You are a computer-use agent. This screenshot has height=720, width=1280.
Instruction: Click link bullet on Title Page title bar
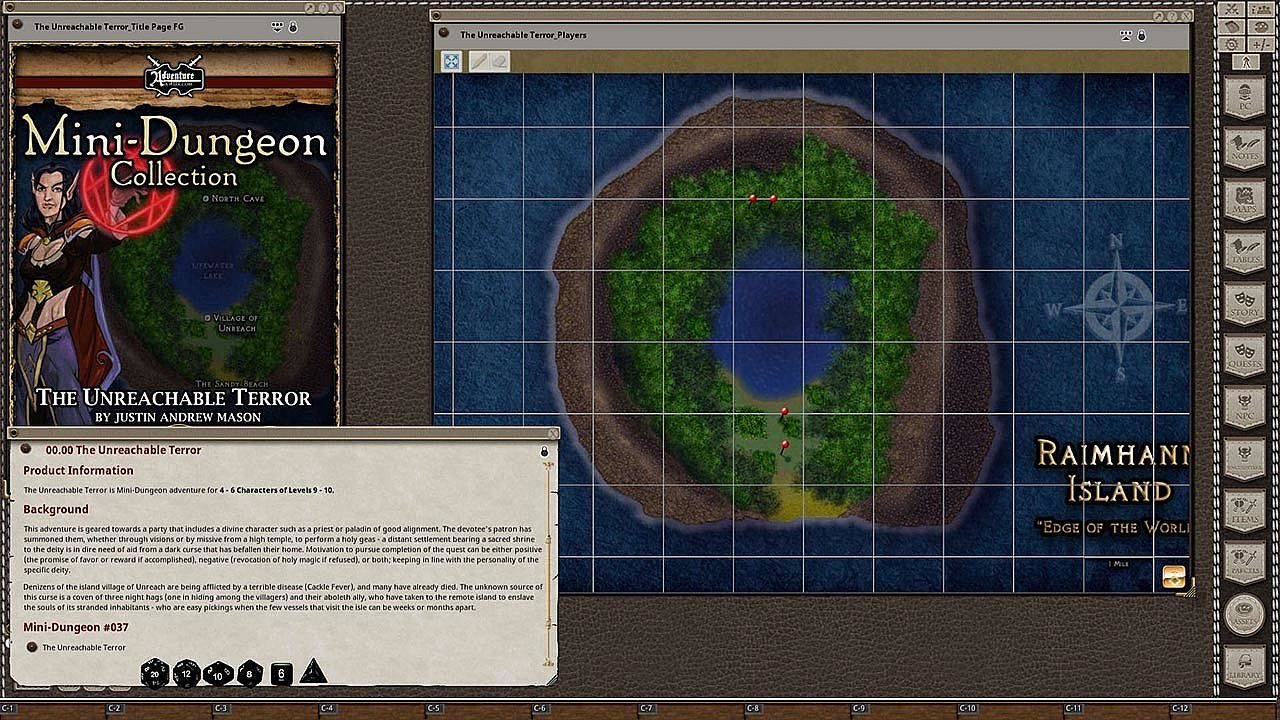pos(20,26)
